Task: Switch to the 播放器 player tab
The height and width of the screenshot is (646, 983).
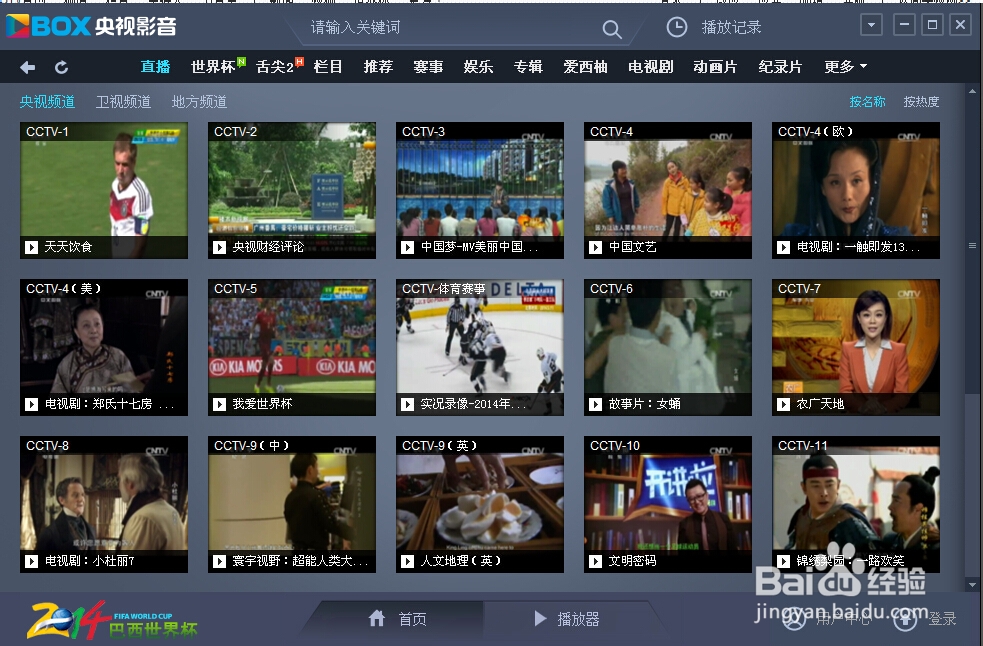Action: (567, 620)
